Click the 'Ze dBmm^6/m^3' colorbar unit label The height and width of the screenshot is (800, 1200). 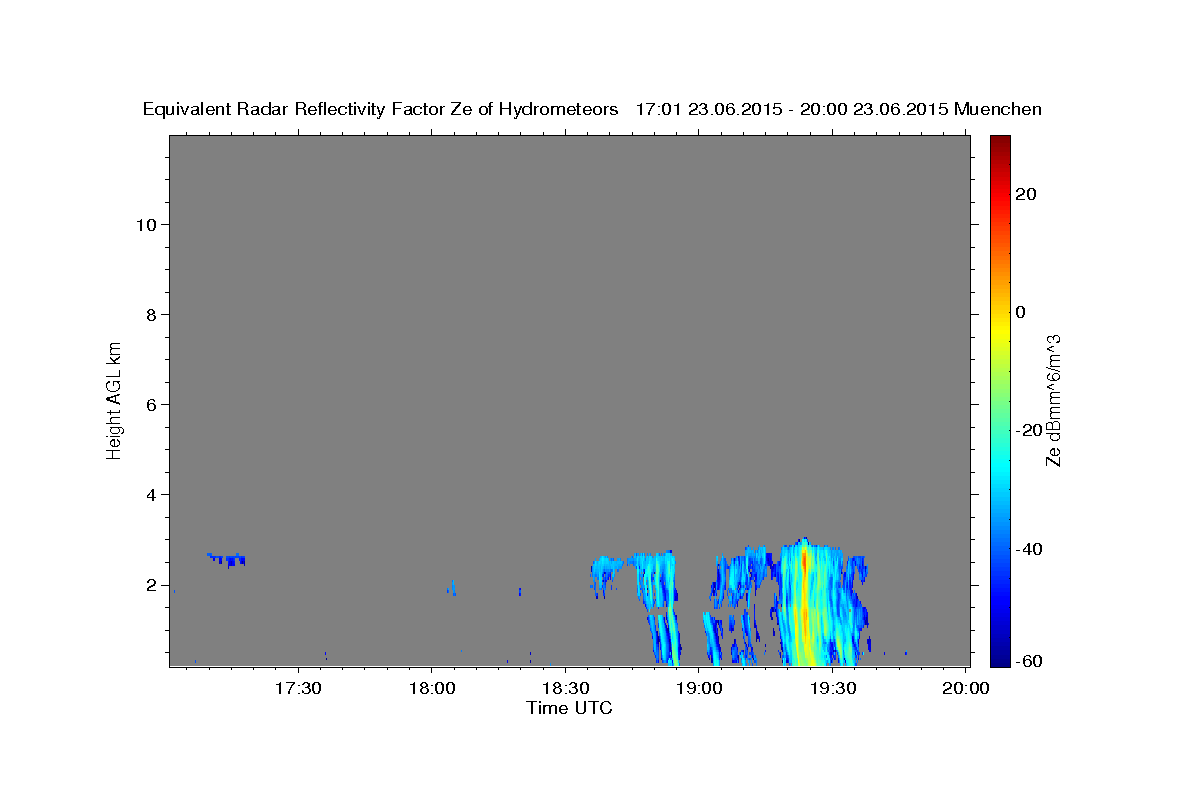click(1053, 400)
